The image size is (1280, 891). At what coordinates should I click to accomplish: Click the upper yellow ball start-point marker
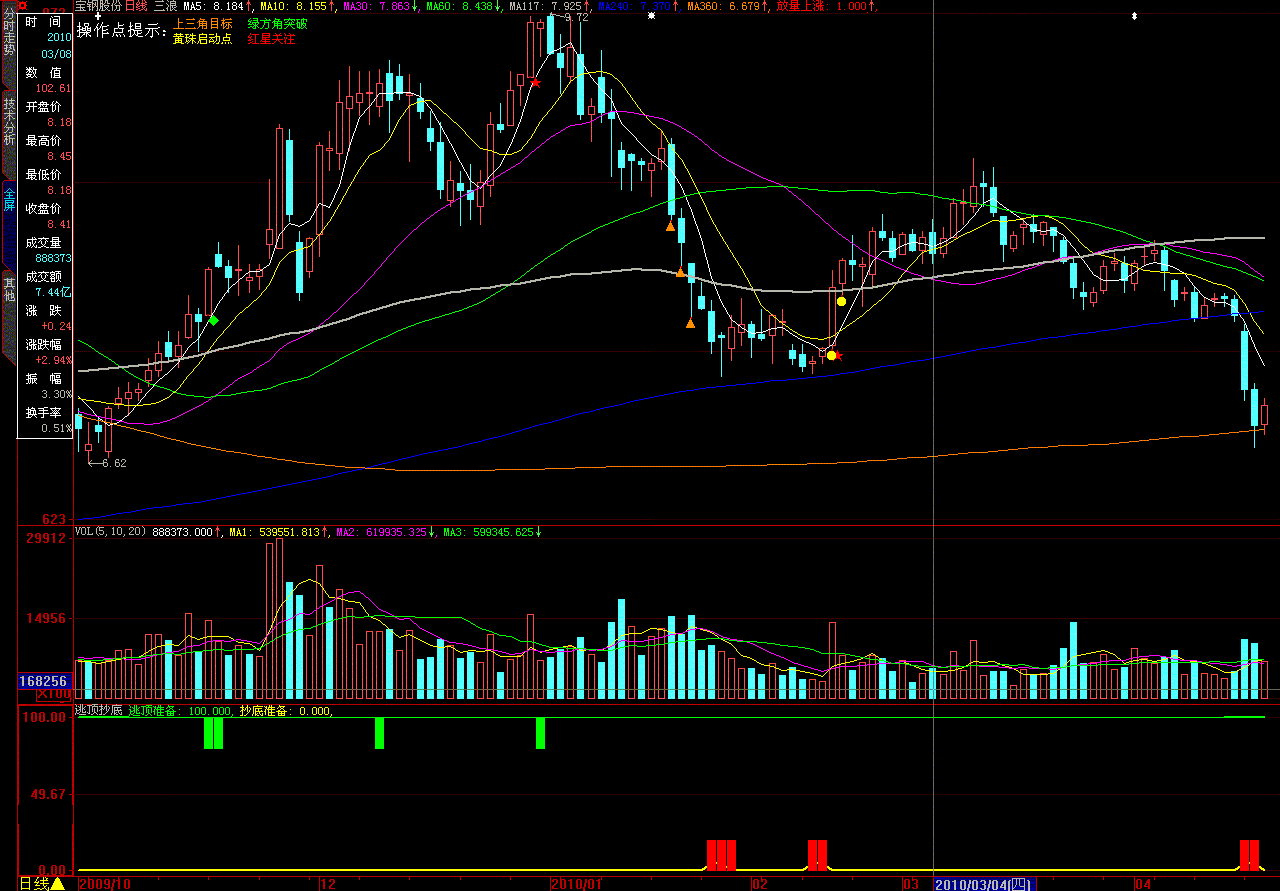tap(841, 301)
